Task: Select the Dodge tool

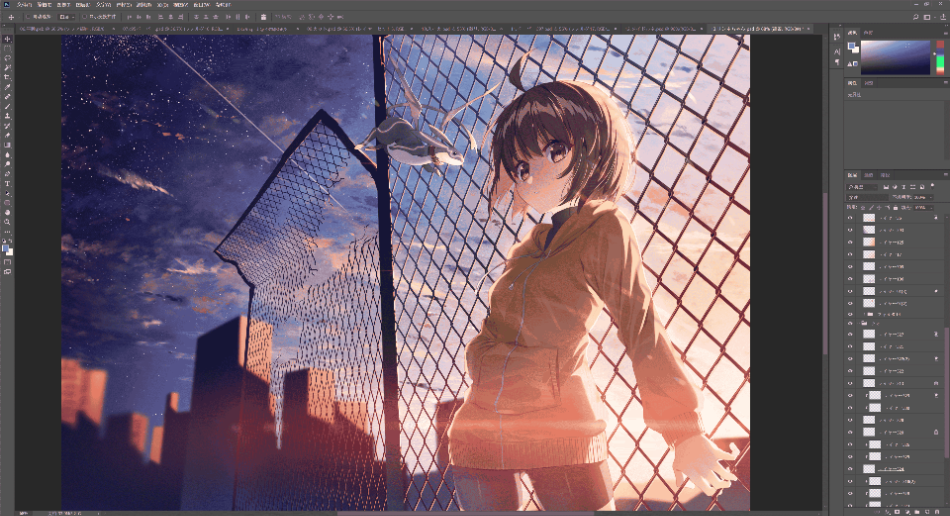Action: coord(7,164)
